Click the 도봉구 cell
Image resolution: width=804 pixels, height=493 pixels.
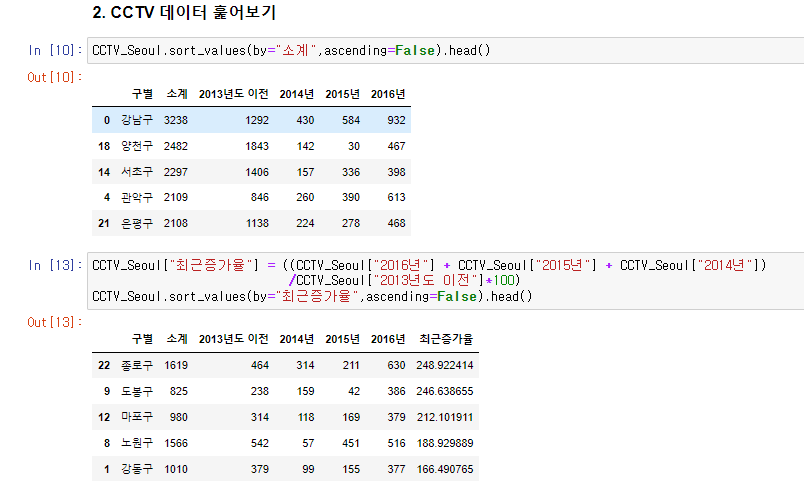[137, 391]
